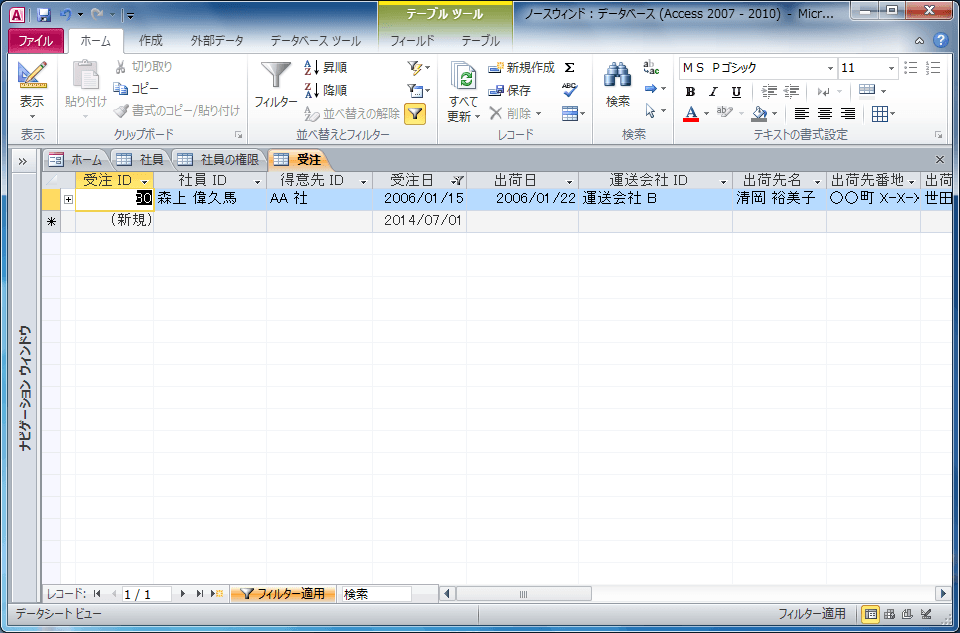Create new record from navigation bar
Screen dimensions: 960x633
[x=217, y=594]
